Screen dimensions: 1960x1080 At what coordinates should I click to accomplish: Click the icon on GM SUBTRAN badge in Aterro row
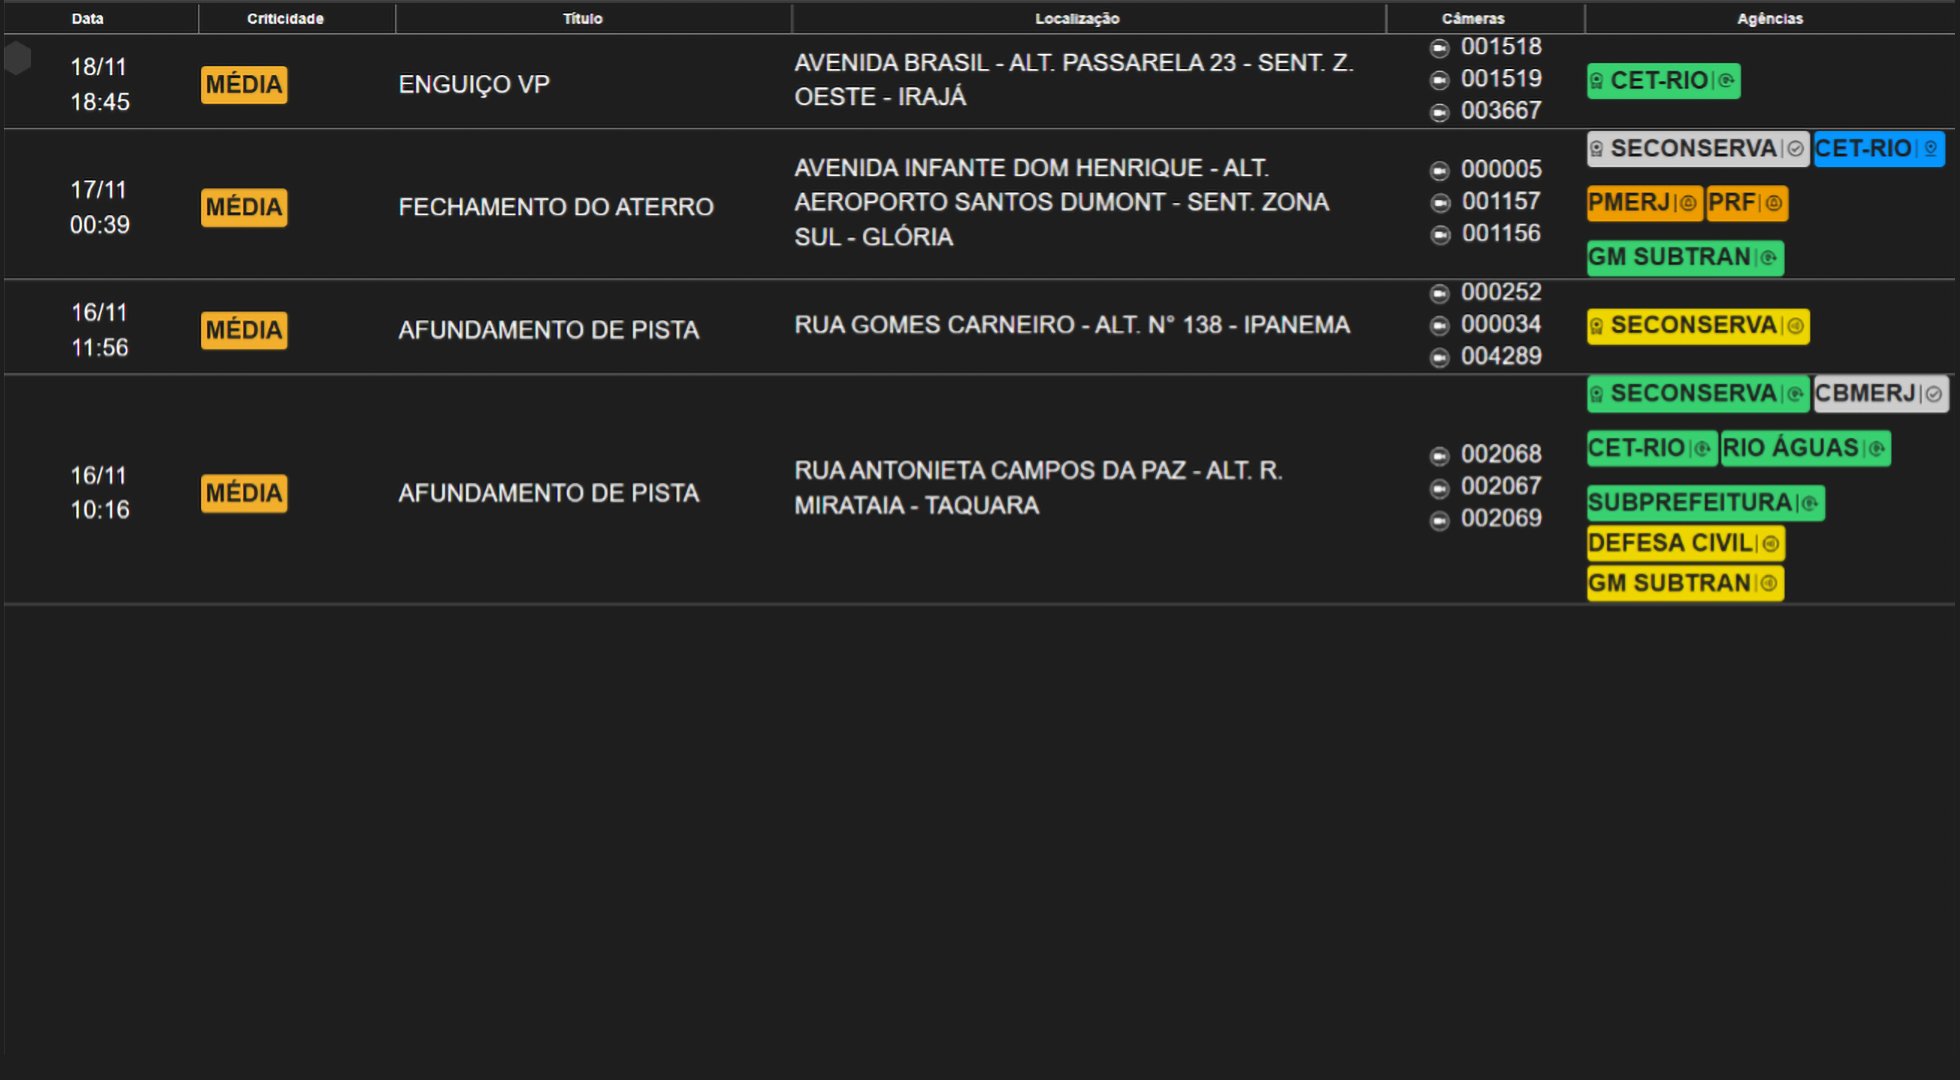(1768, 258)
